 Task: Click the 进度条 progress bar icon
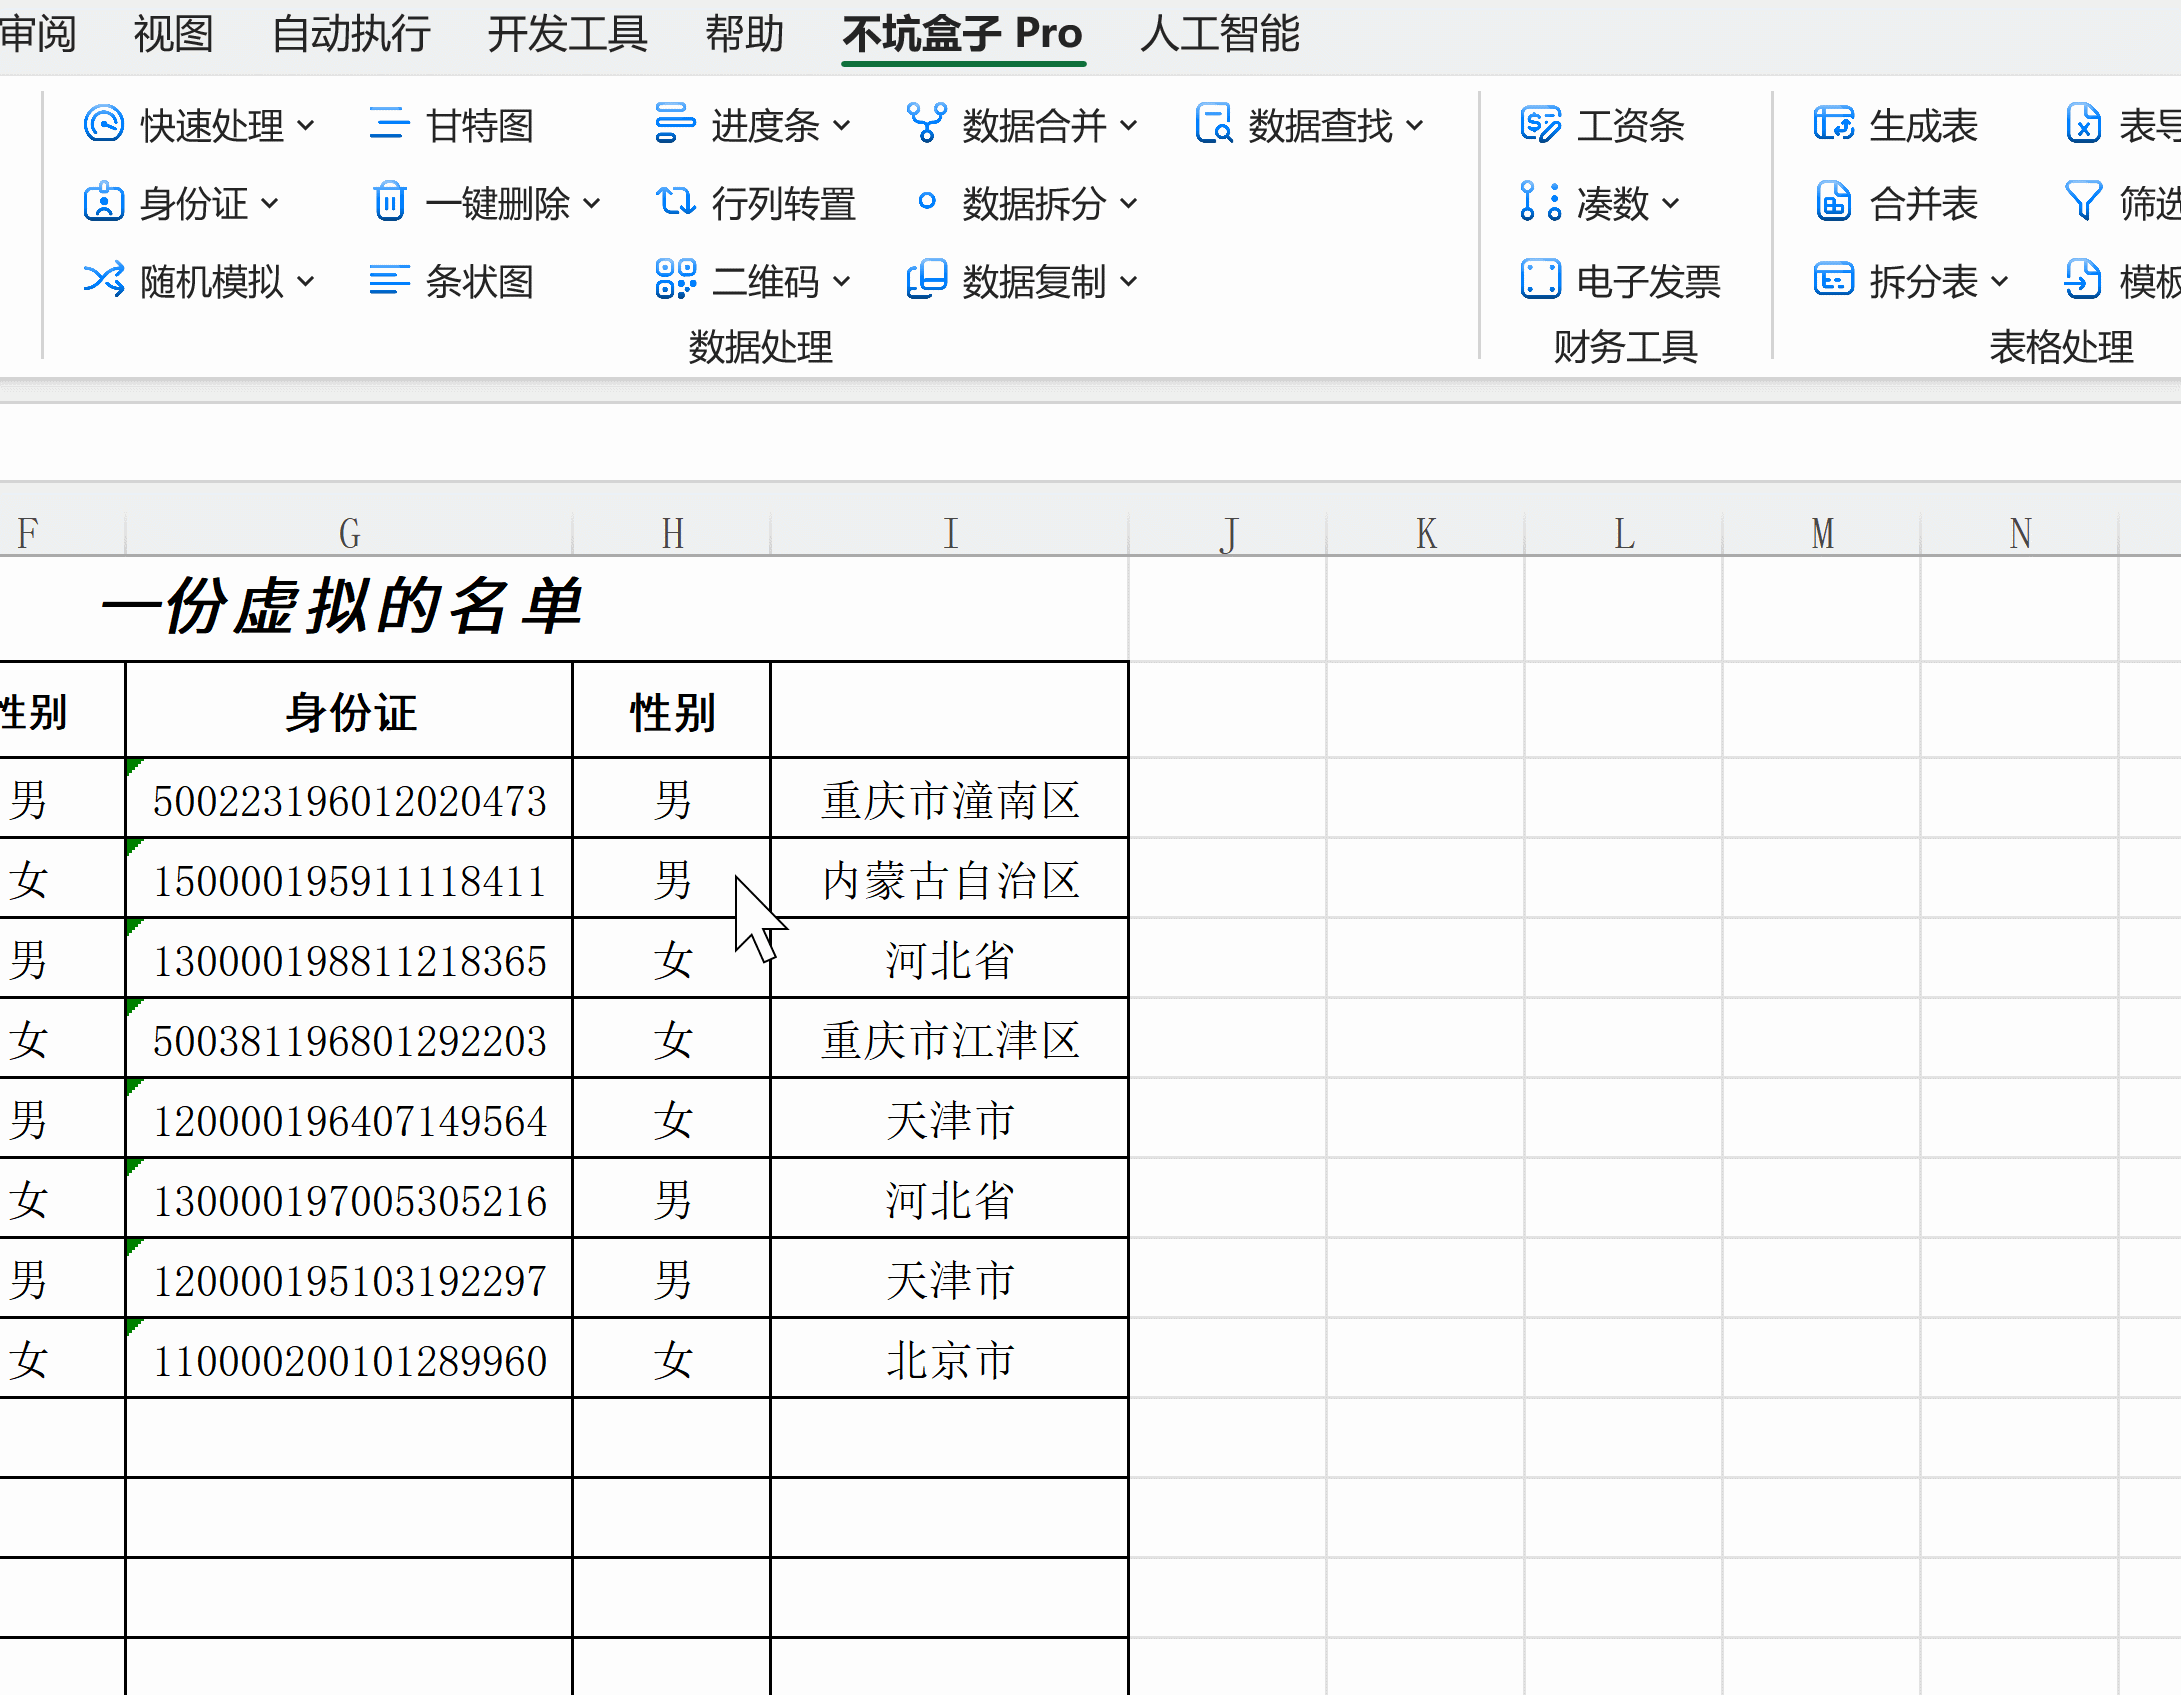tap(675, 125)
